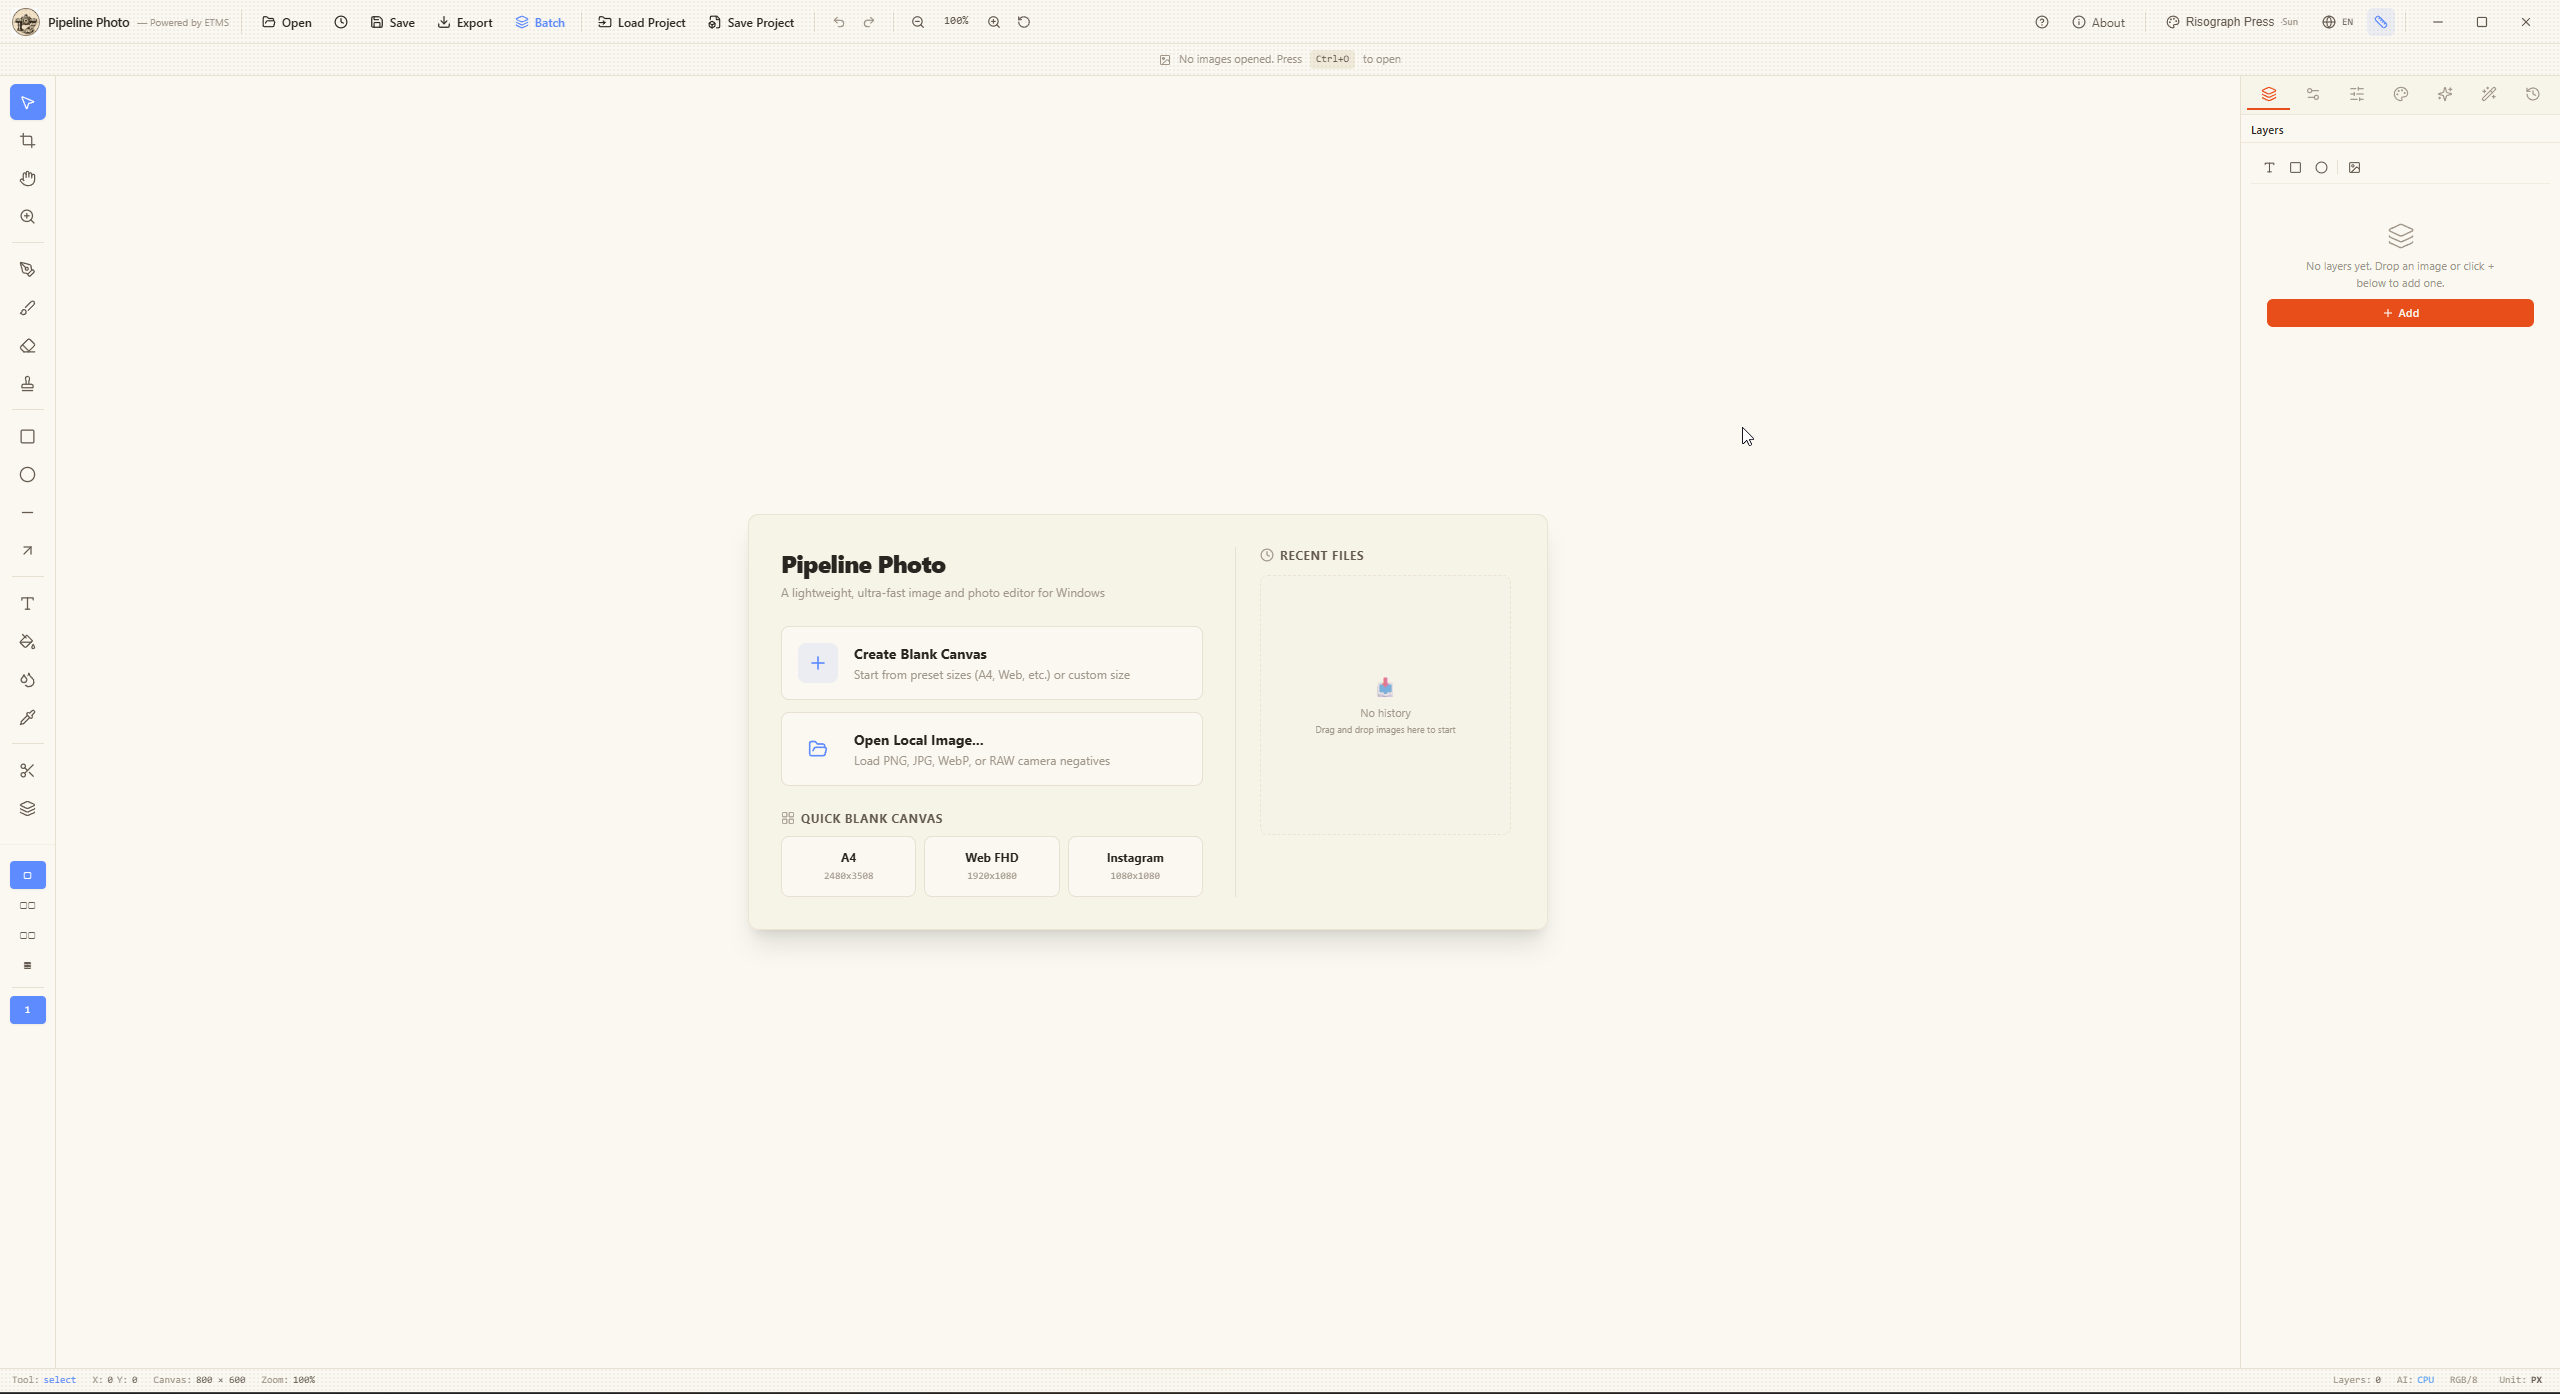The width and height of the screenshot is (2560, 1394).
Task: Select the Clone Stamp tool
Action: pyautogui.click(x=28, y=384)
